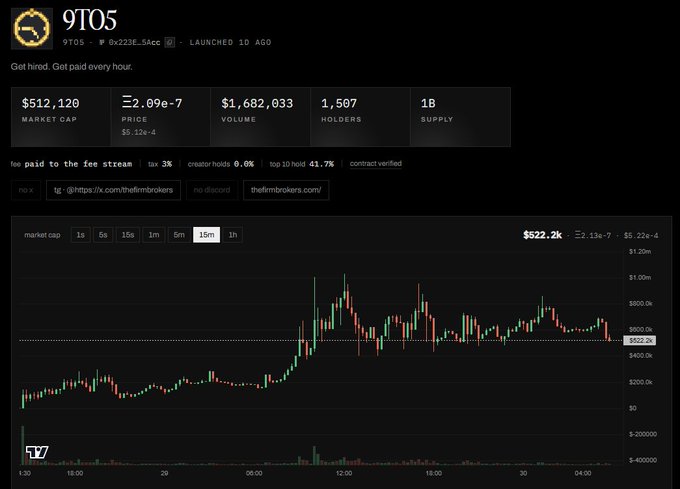Click the '30' date marker on axis
The image size is (680, 489).
pyautogui.click(x=523, y=473)
